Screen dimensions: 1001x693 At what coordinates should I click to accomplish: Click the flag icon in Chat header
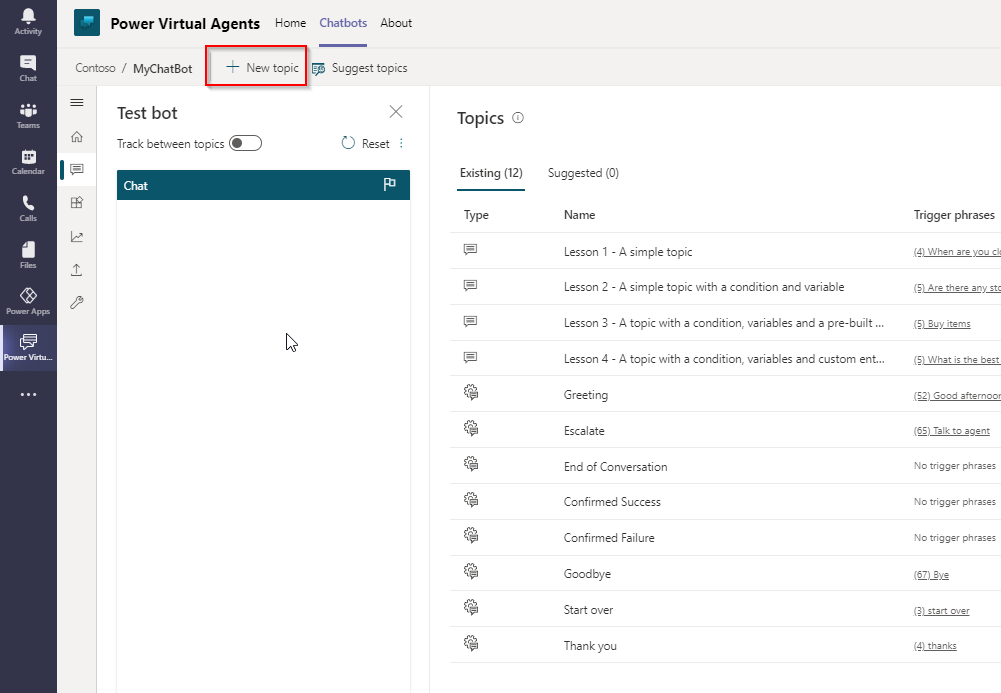(x=389, y=184)
